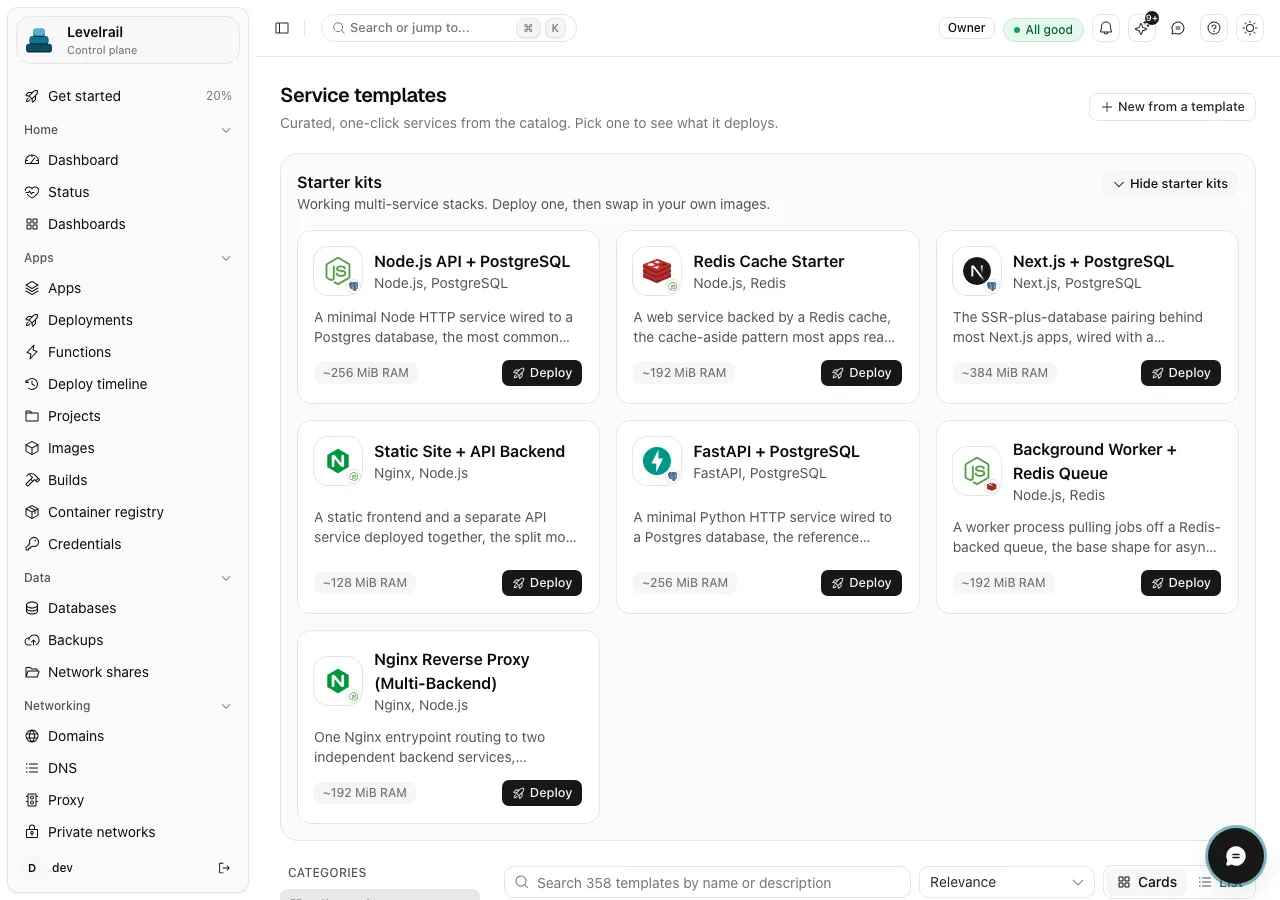Toggle the light/dark theme sun icon
Screen dimensions: 1280x900
1250,28
